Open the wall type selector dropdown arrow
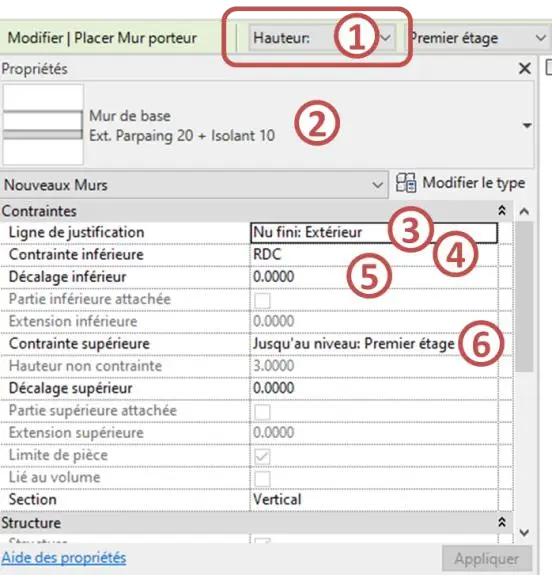 527,125
